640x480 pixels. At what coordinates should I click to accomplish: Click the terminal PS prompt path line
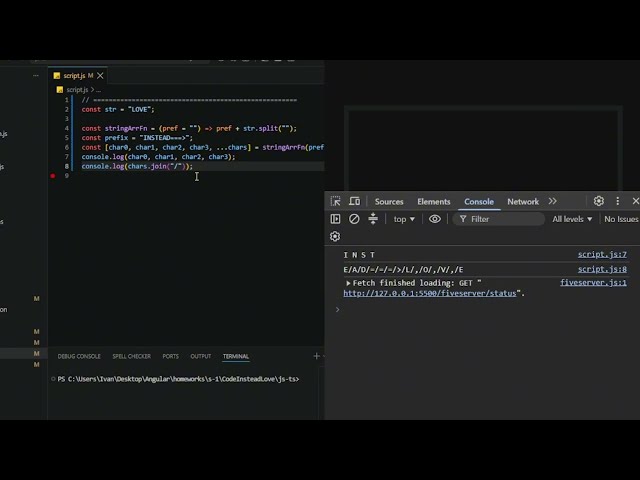tap(178, 379)
